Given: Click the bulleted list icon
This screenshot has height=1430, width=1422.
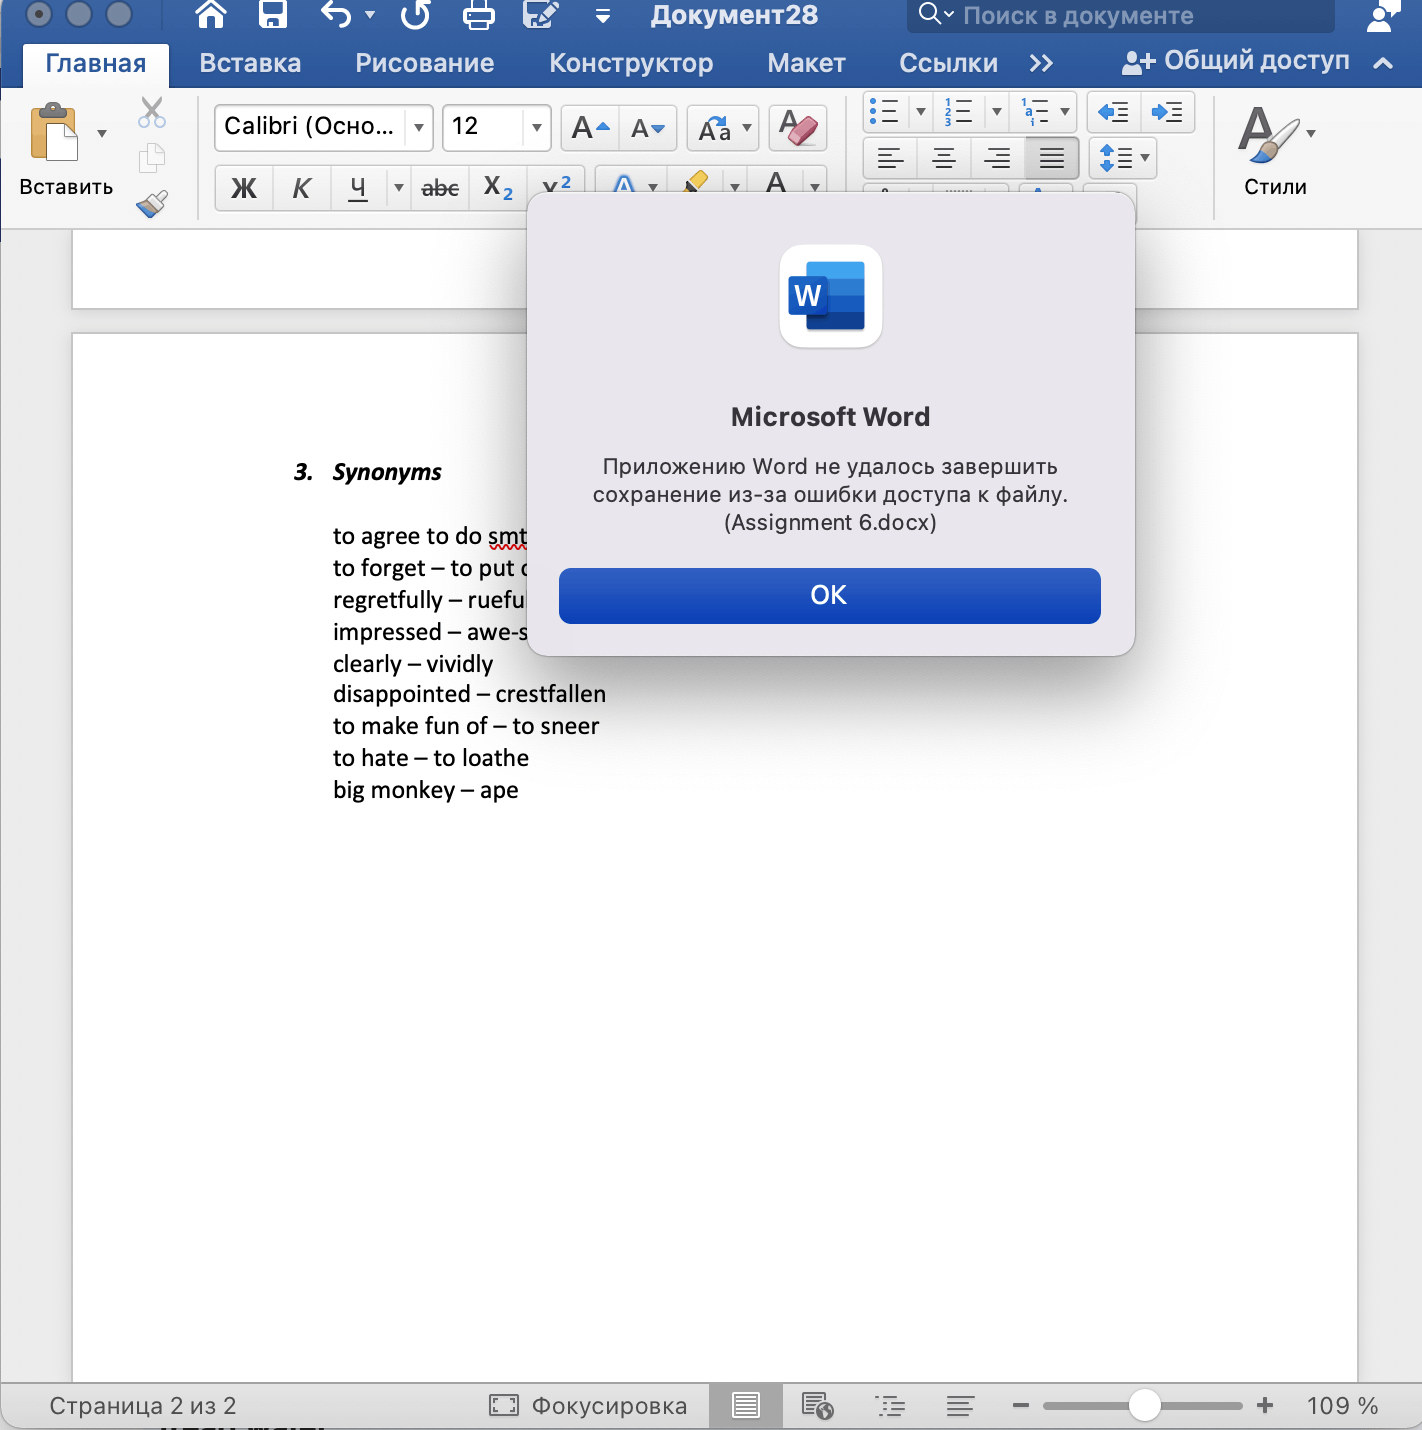Looking at the screenshot, I should (885, 112).
